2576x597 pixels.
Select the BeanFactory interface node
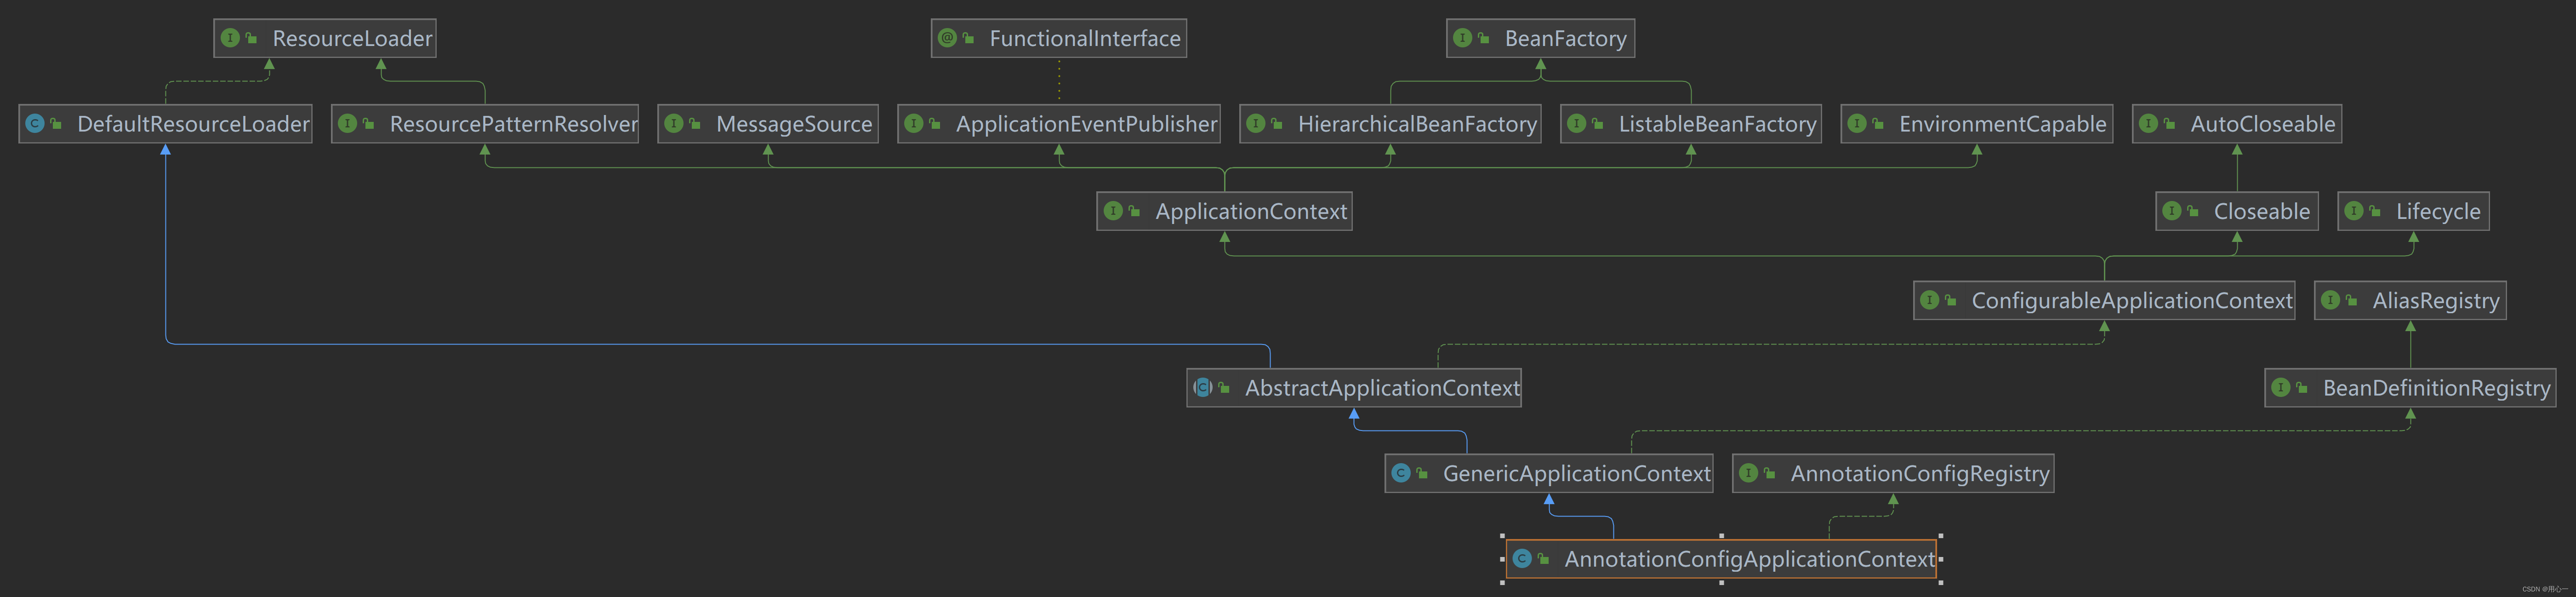(1540, 38)
